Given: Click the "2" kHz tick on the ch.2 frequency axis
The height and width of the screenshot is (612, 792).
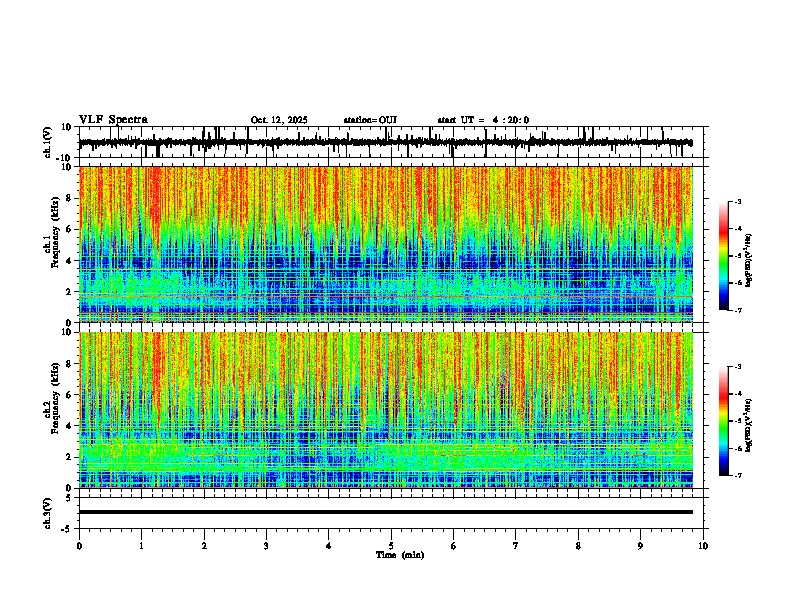Looking at the screenshot, I should (69, 457).
